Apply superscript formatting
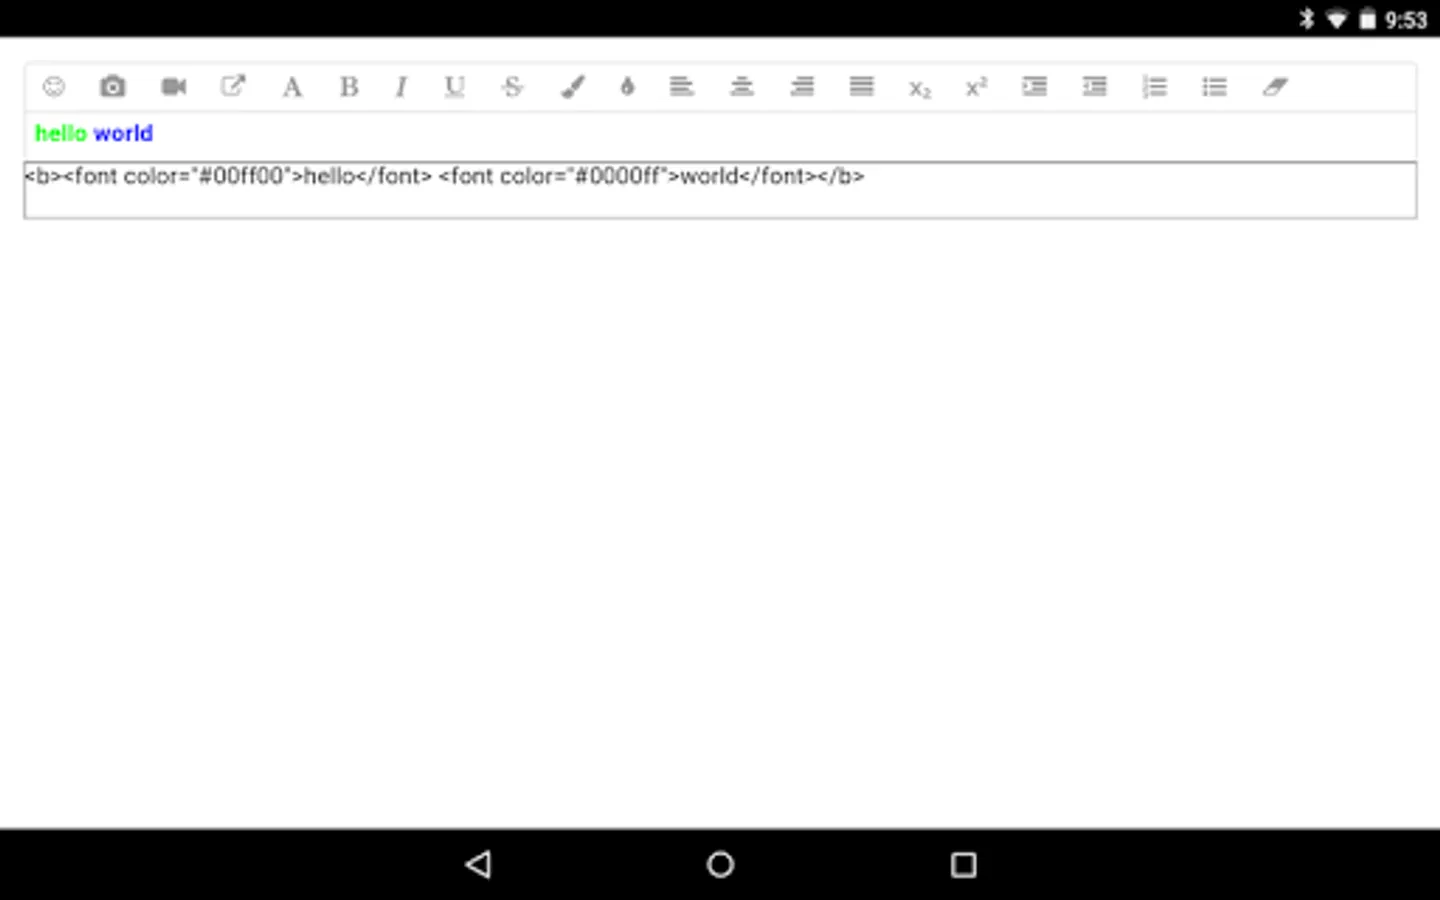1440x900 pixels. click(x=976, y=87)
